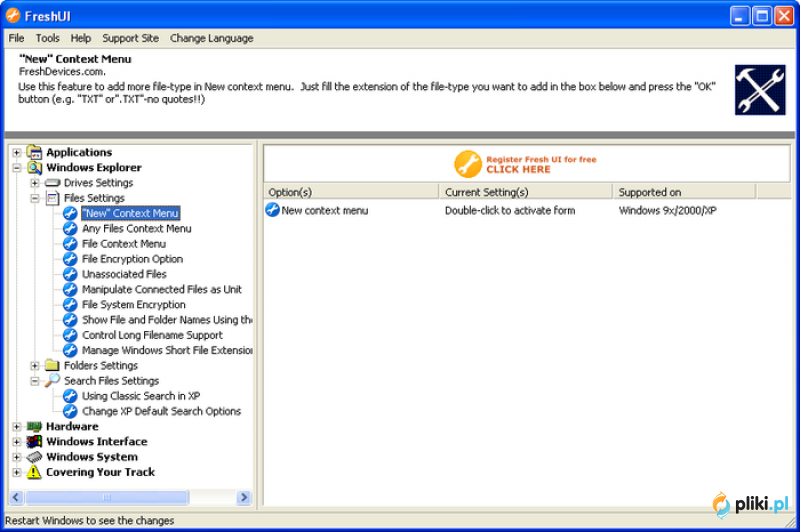Click the orange wrench Register icon
This screenshot has width=800, height=532.
(x=468, y=164)
